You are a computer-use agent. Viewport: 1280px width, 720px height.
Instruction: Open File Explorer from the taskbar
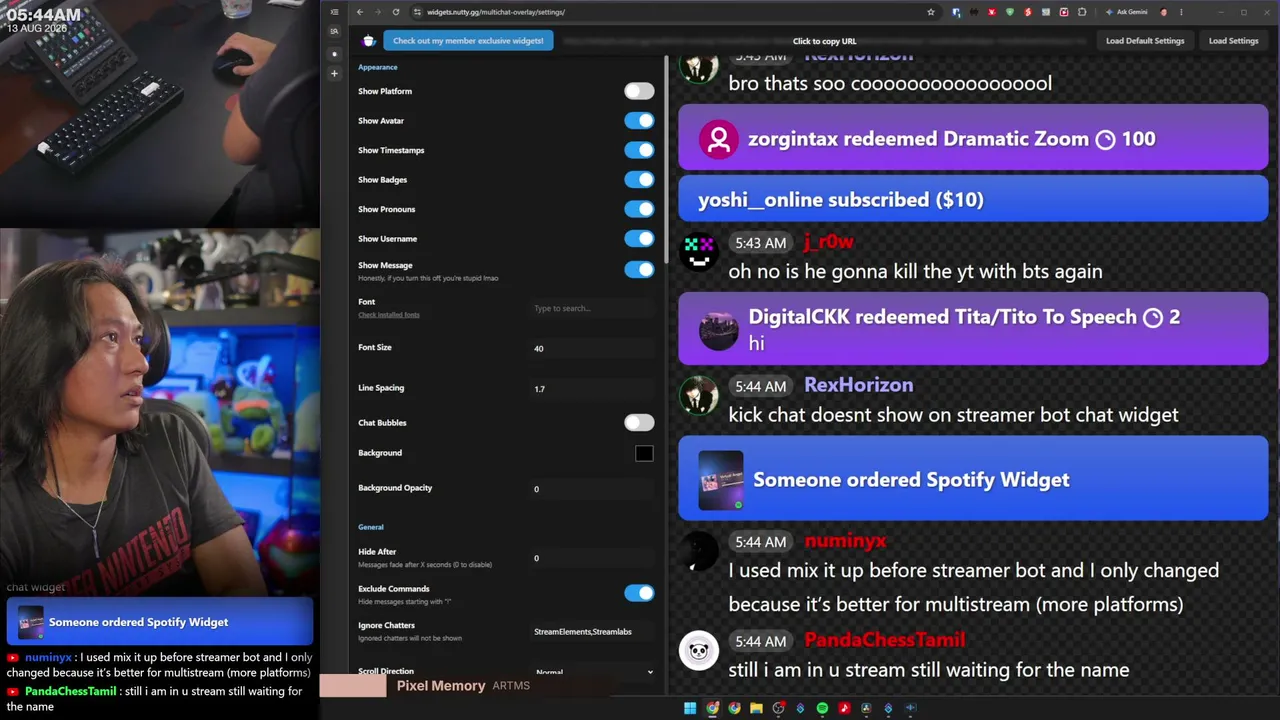click(756, 708)
